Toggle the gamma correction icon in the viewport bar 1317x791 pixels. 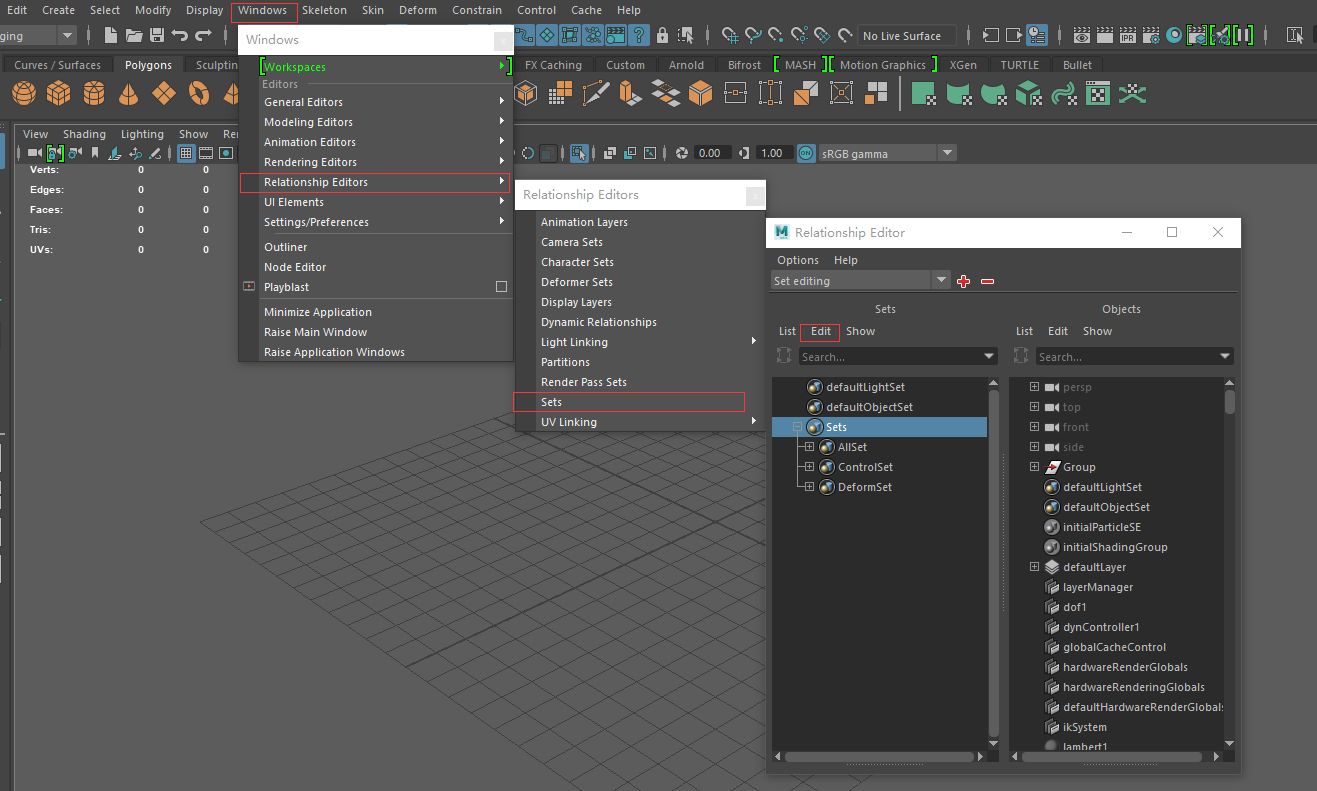coord(743,152)
